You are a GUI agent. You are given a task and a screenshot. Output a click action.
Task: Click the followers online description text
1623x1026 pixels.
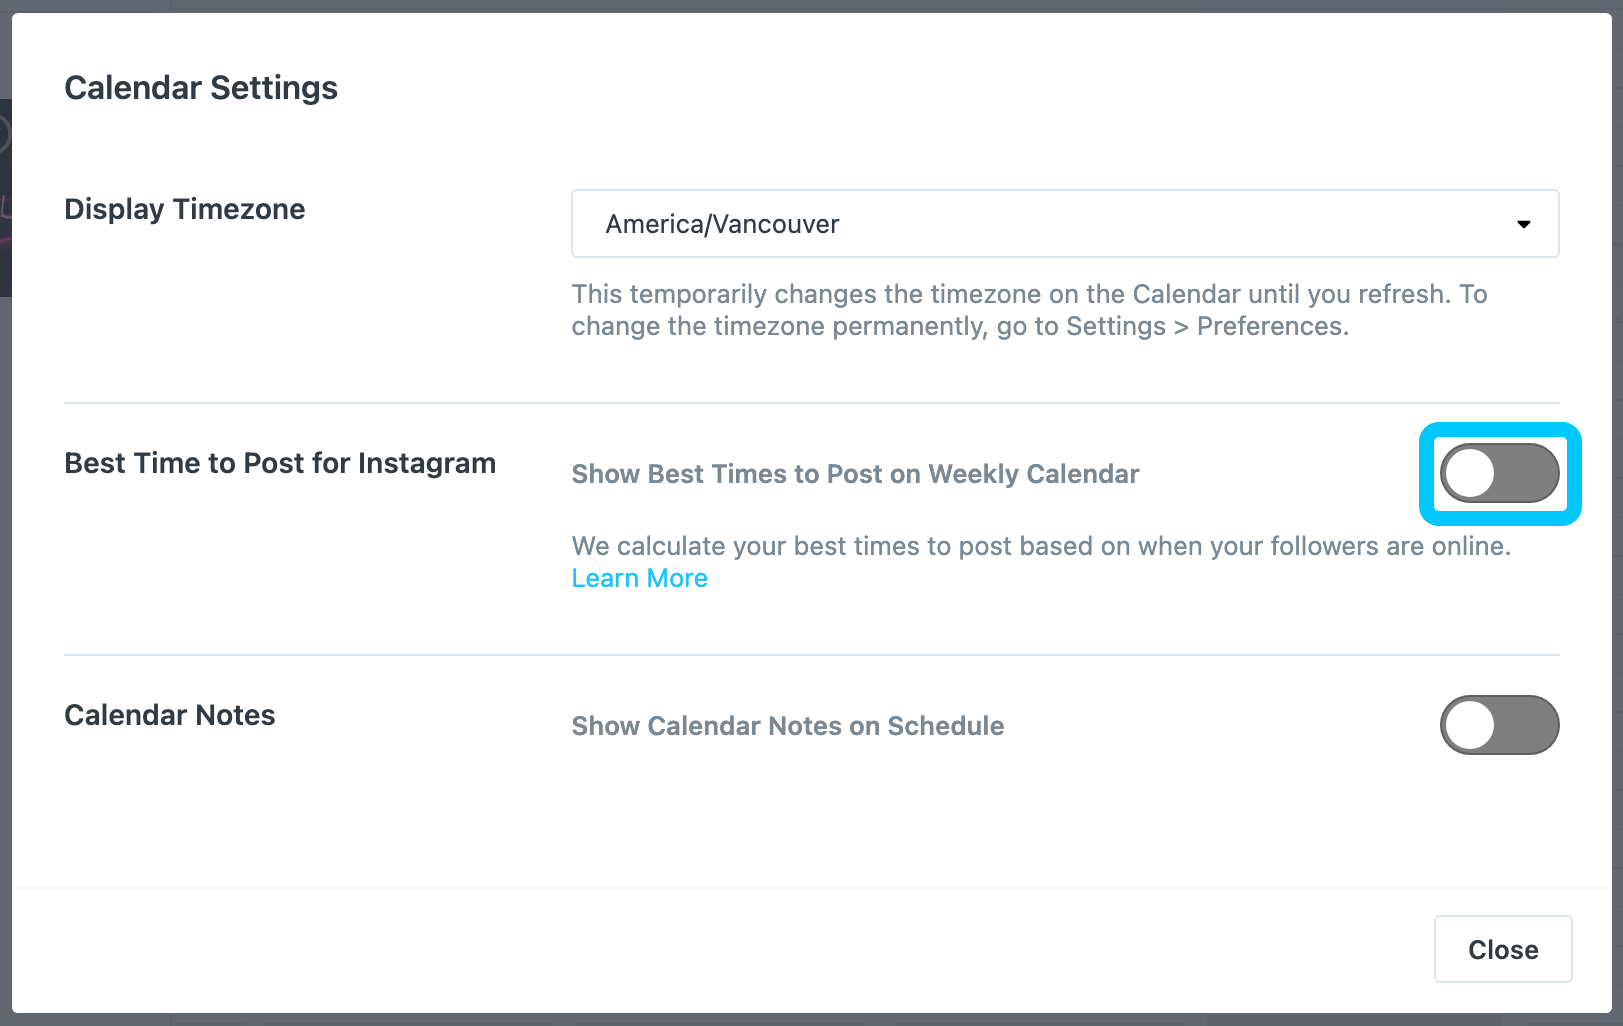pos(1041,546)
